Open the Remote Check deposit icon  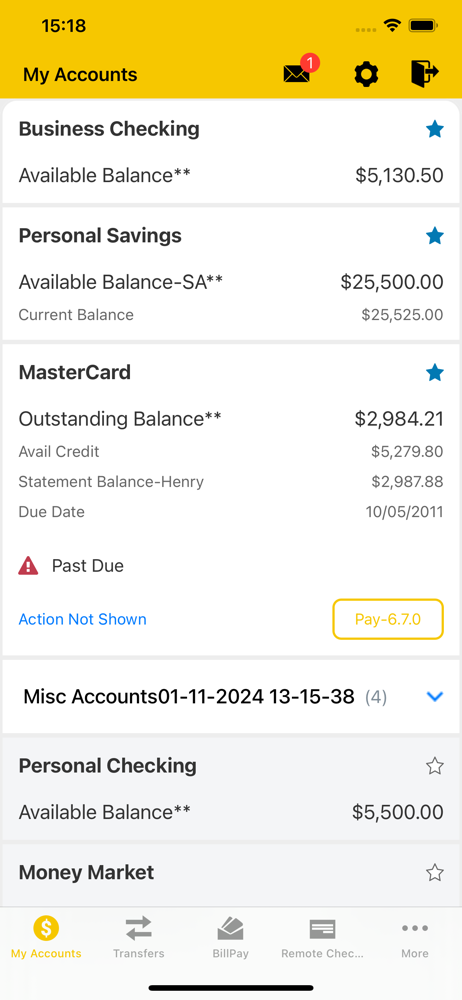[323, 929]
